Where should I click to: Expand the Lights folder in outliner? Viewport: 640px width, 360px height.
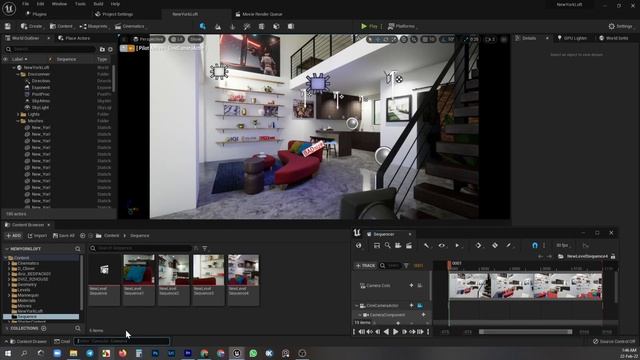(x=18, y=114)
